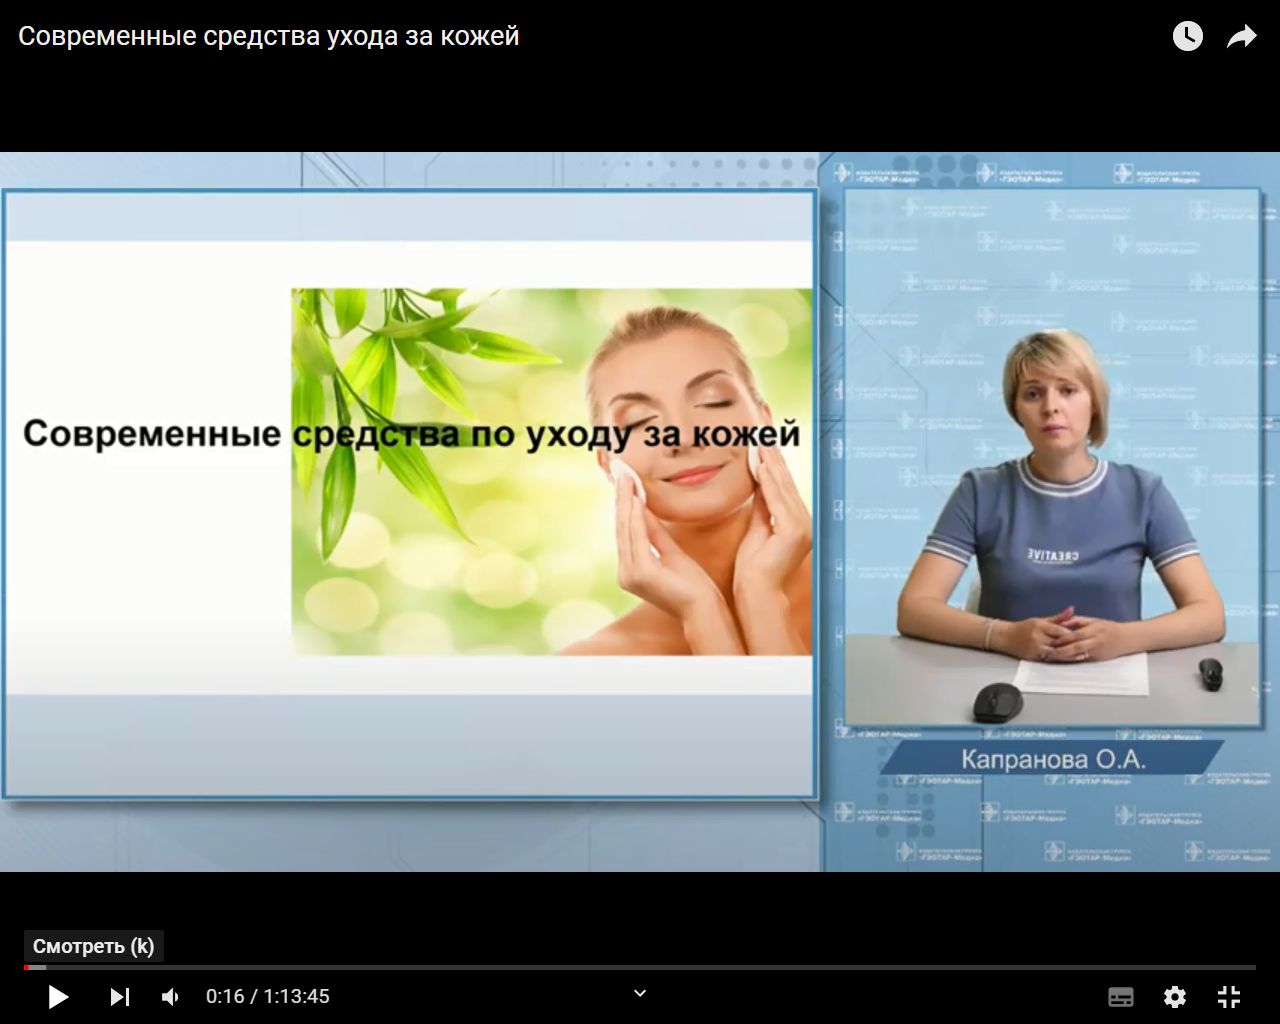Click the red played portion of the timeline
The image size is (1280, 1024).
click(27, 968)
